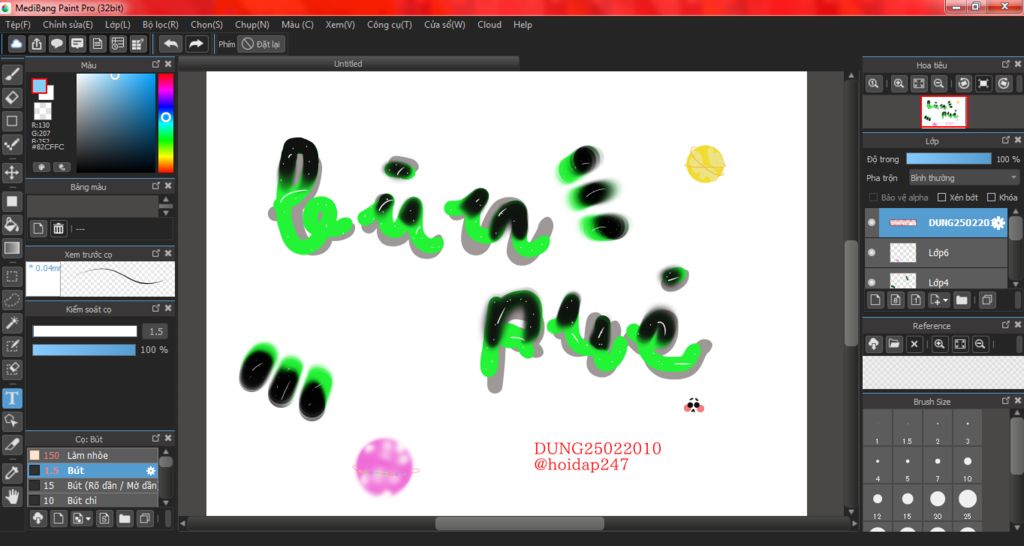This screenshot has height=546, width=1024.
Task: Toggle visibility of layer Lớp6
Action: tap(871, 252)
